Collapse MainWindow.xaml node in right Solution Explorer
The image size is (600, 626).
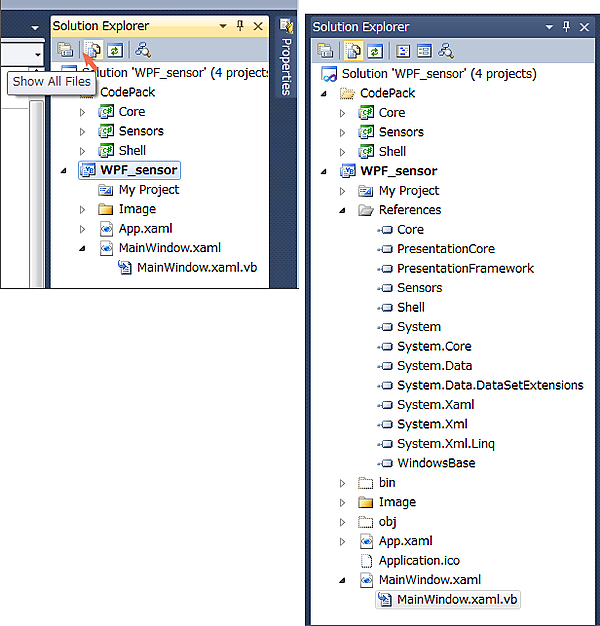click(343, 580)
